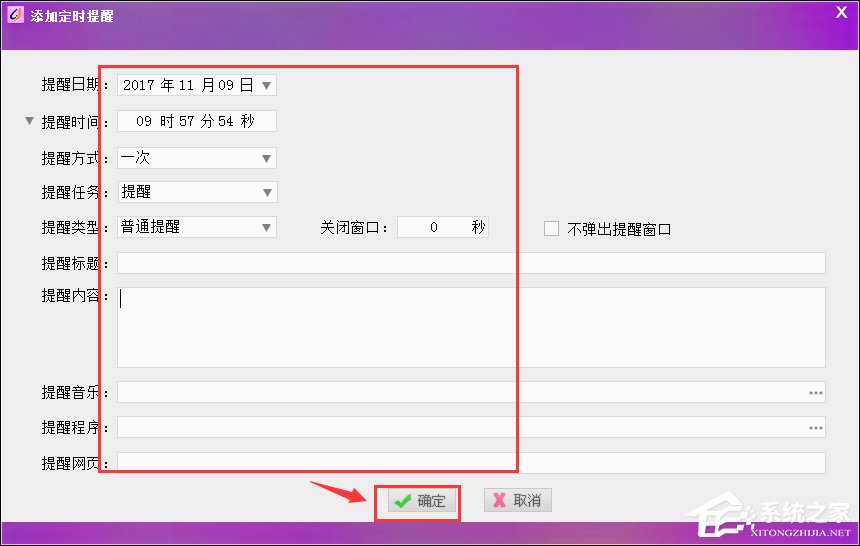The width and height of the screenshot is (860, 546).
Task: Click into the 提醒内容 text area
Action: tap(471, 328)
